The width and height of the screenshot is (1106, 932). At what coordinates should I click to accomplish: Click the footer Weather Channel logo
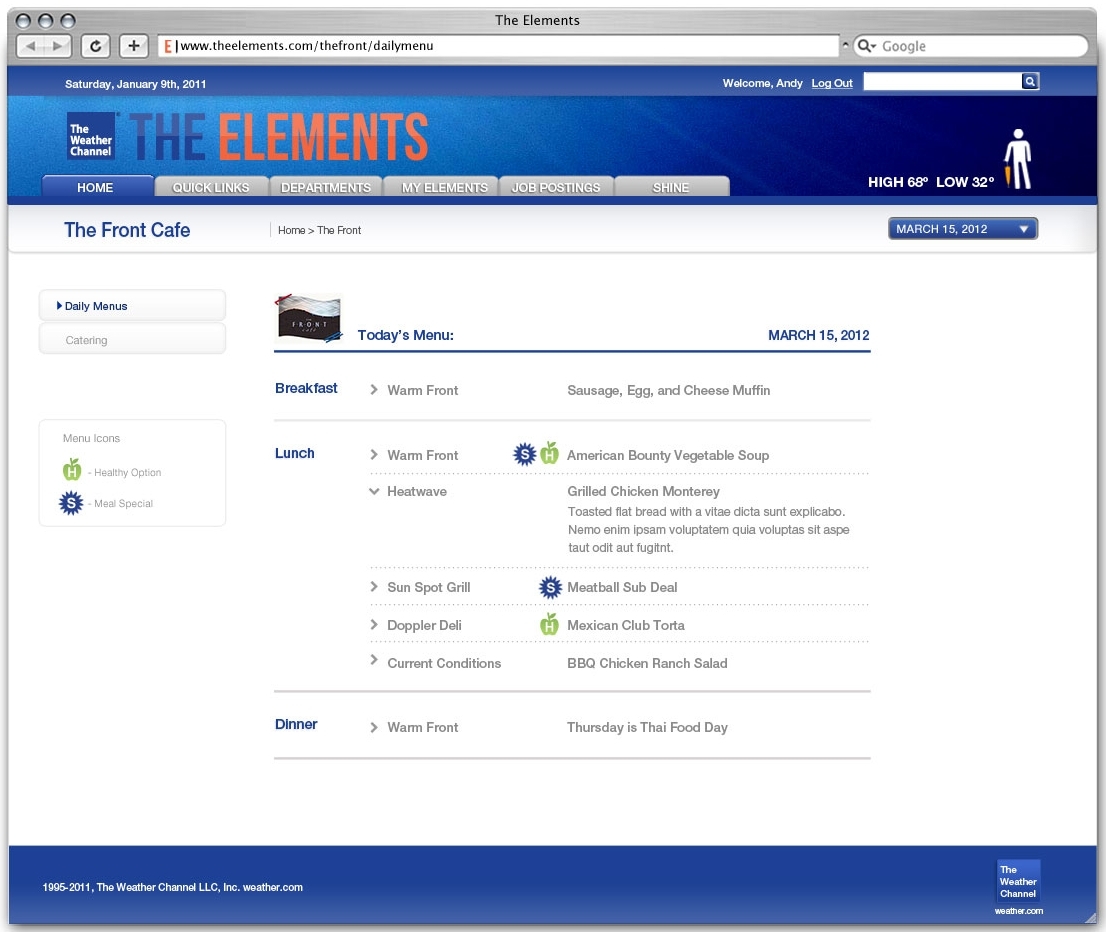pyautogui.click(x=1019, y=881)
